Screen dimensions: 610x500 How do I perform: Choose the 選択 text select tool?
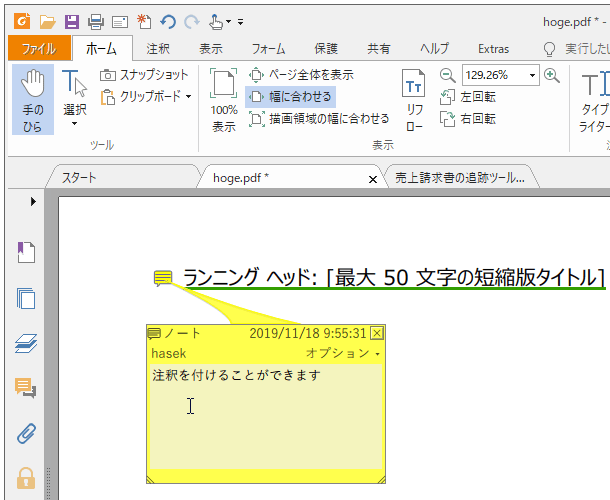pyautogui.click(x=74, y=93)
